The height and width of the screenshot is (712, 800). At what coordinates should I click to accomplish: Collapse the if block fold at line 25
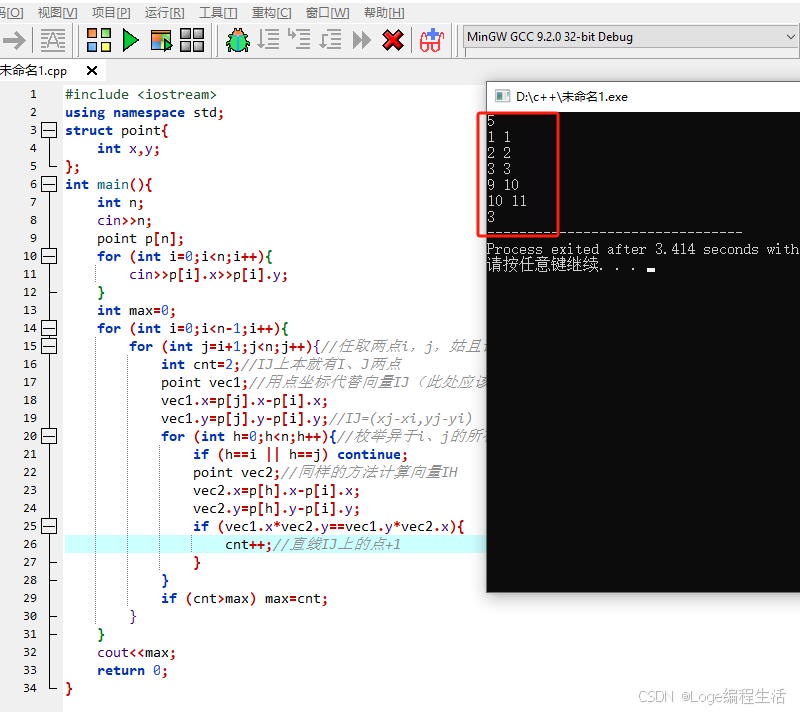(x=49, y=526)
